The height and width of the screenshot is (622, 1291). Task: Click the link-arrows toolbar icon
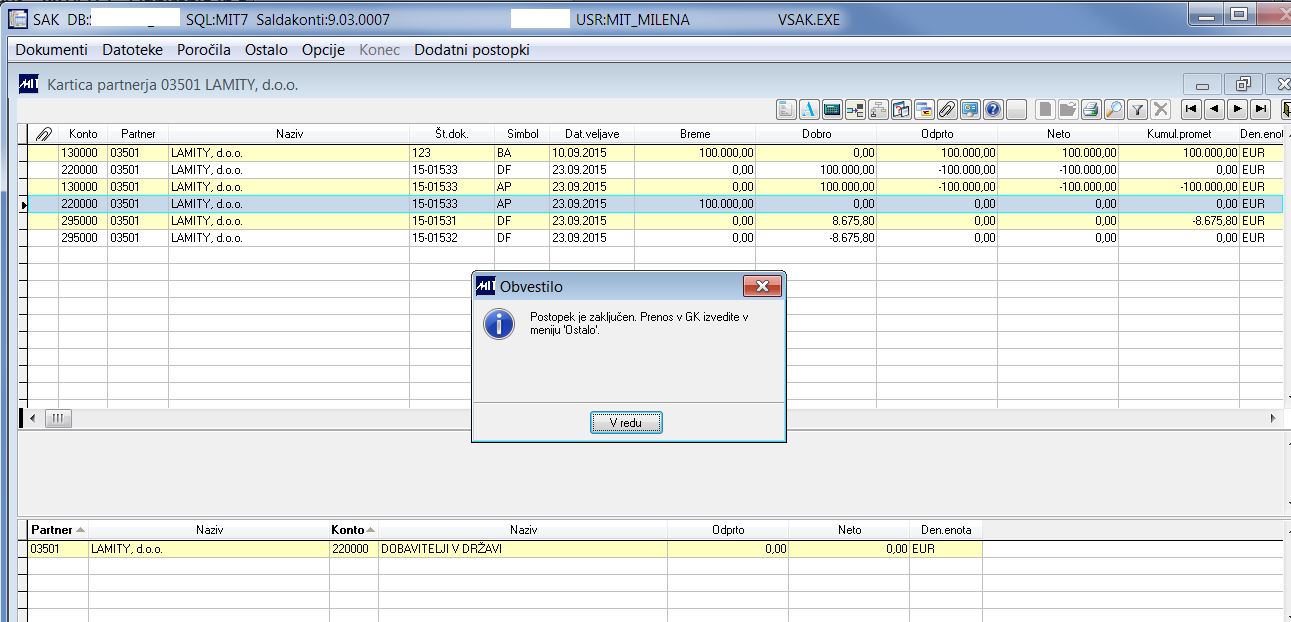coord(855,109)
